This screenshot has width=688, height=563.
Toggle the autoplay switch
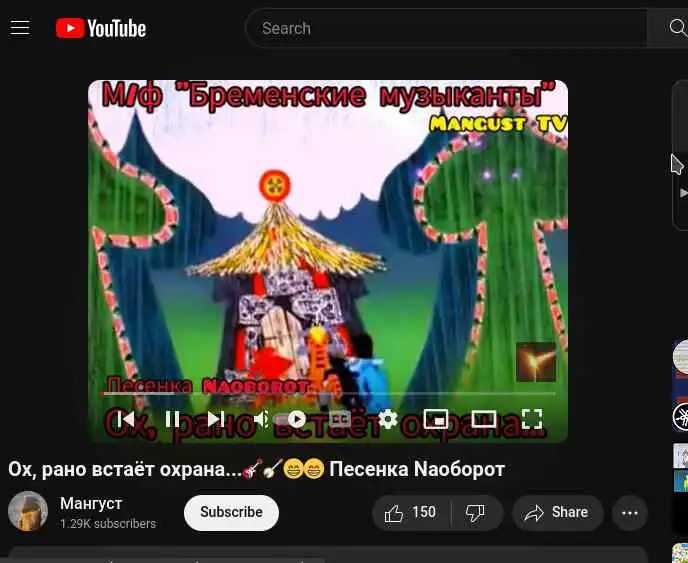coord(292,420)
